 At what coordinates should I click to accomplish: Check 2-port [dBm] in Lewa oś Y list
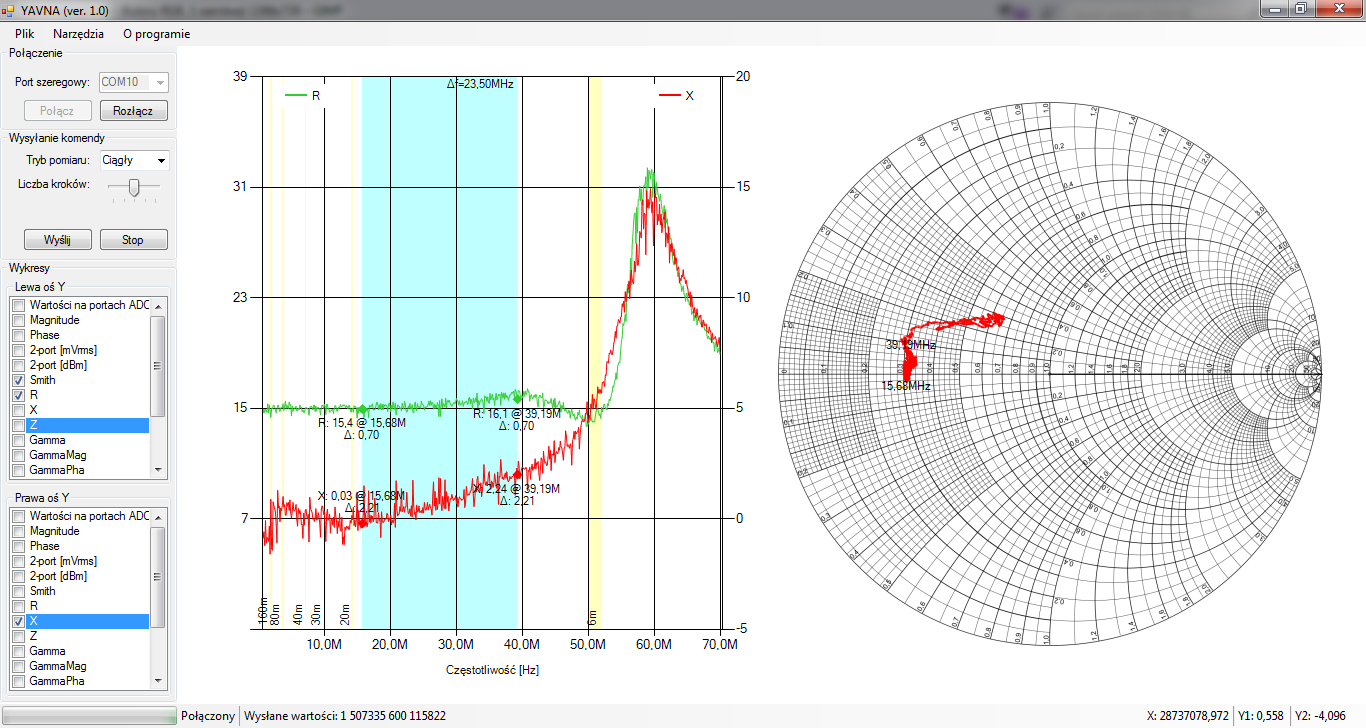(x=17, y=366)
